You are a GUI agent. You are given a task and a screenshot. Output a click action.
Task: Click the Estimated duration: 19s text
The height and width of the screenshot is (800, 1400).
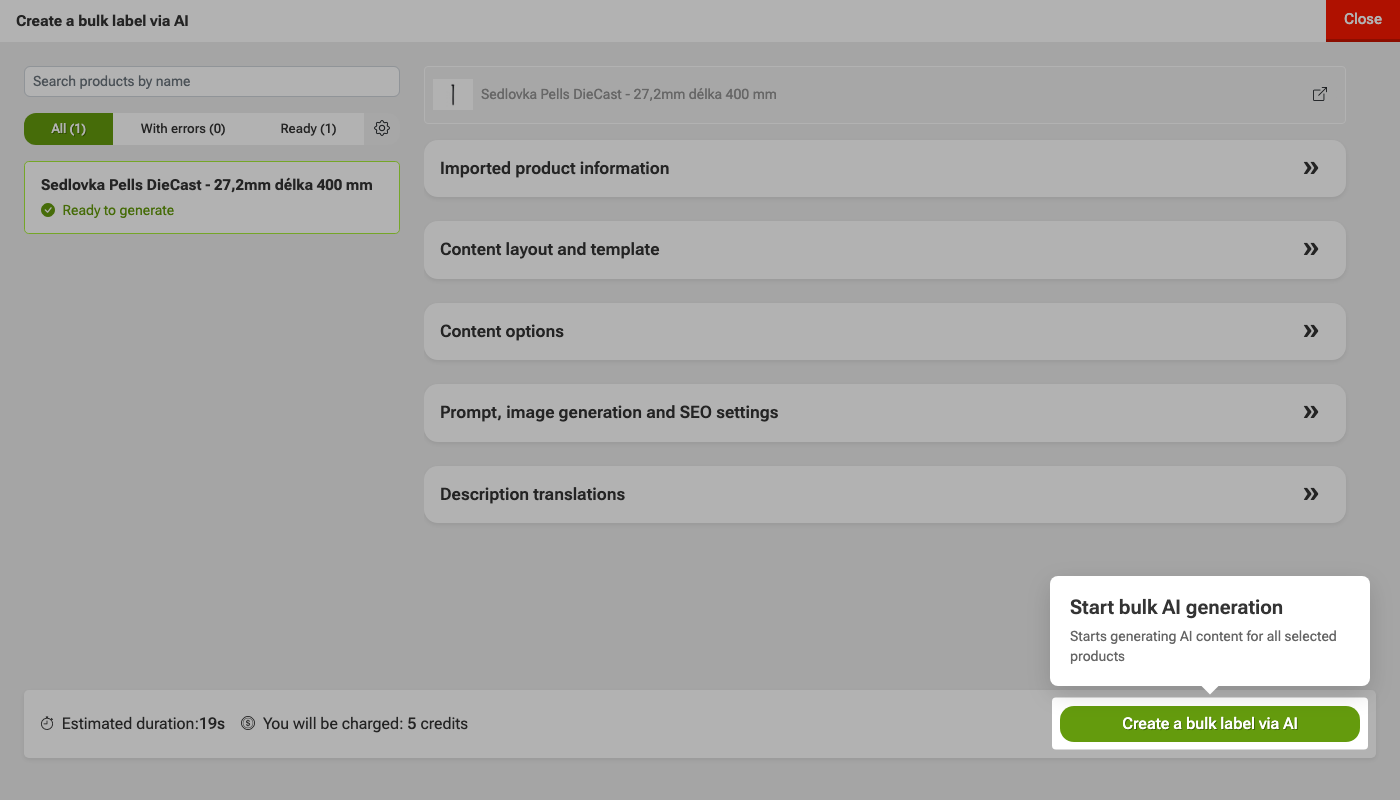(143, 723)
